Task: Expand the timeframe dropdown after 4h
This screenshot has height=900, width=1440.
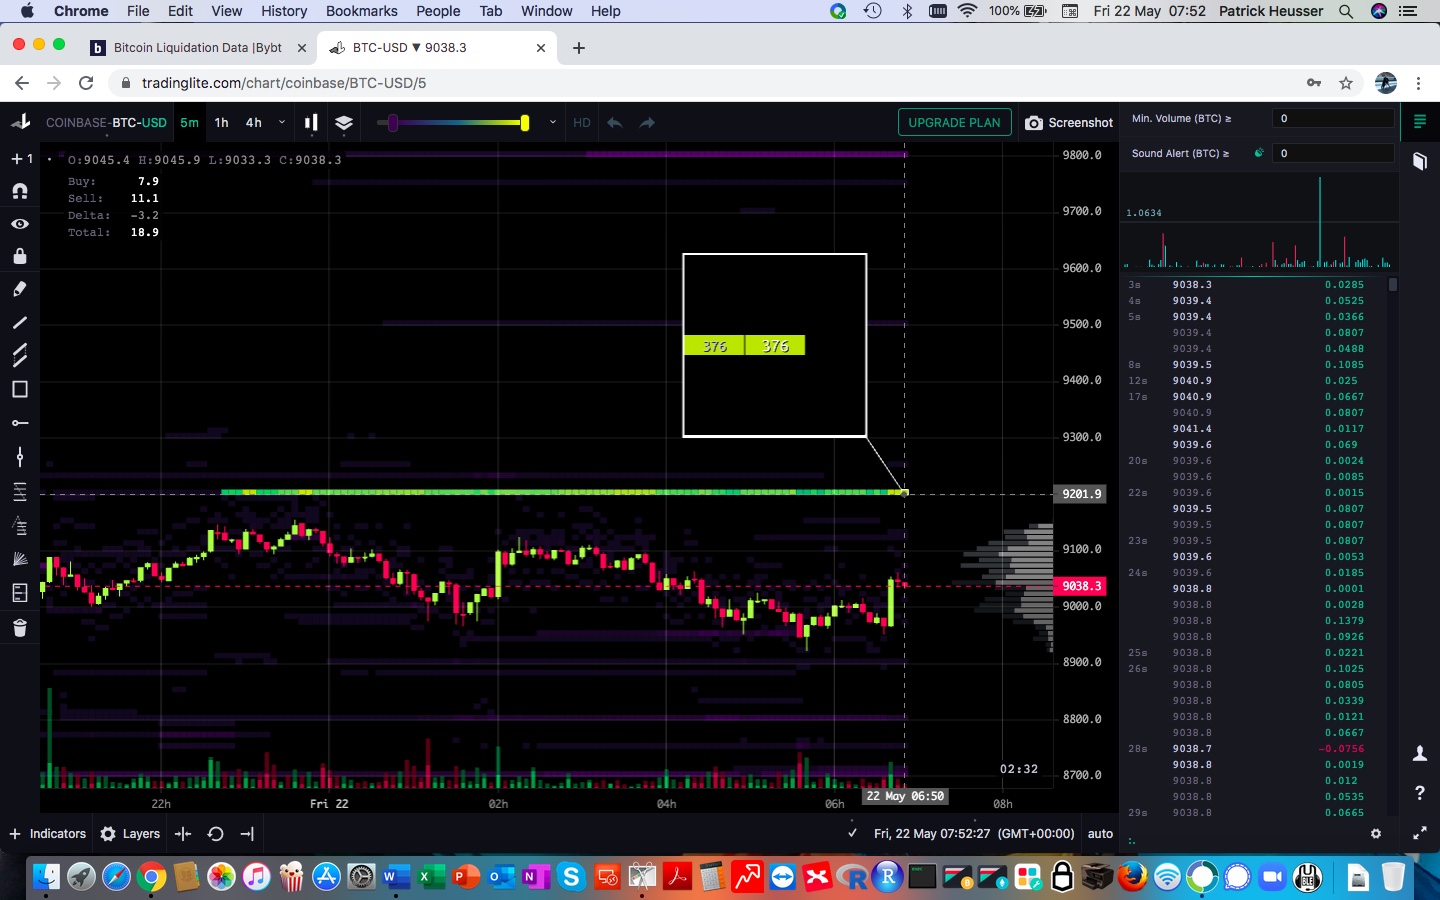Action: 282,123
